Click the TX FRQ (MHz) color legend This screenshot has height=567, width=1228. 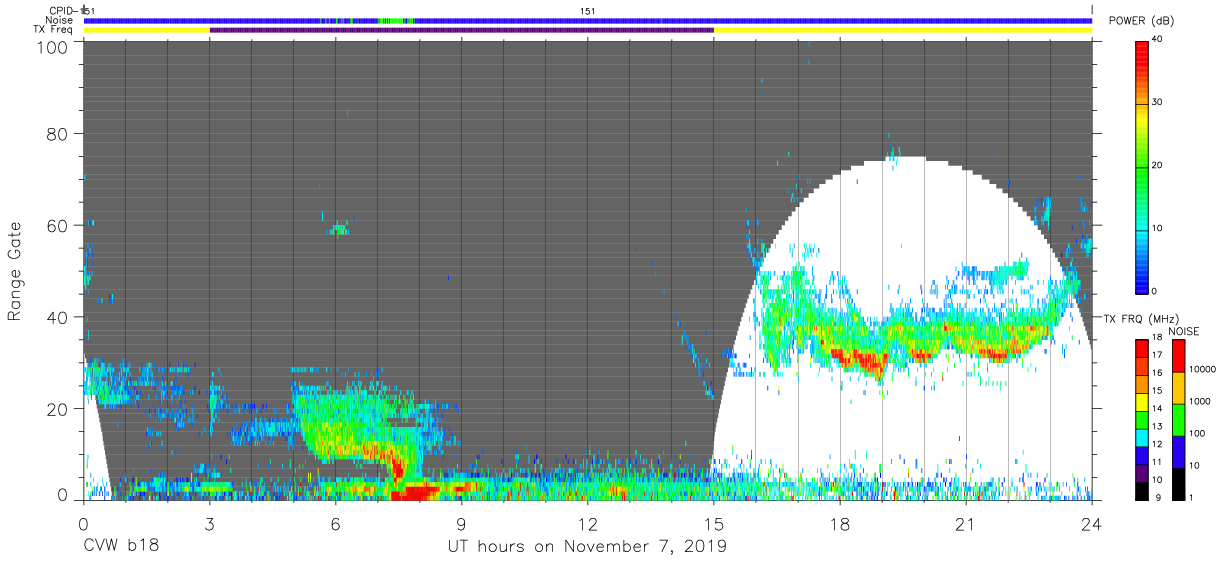tap(1141, 419)
